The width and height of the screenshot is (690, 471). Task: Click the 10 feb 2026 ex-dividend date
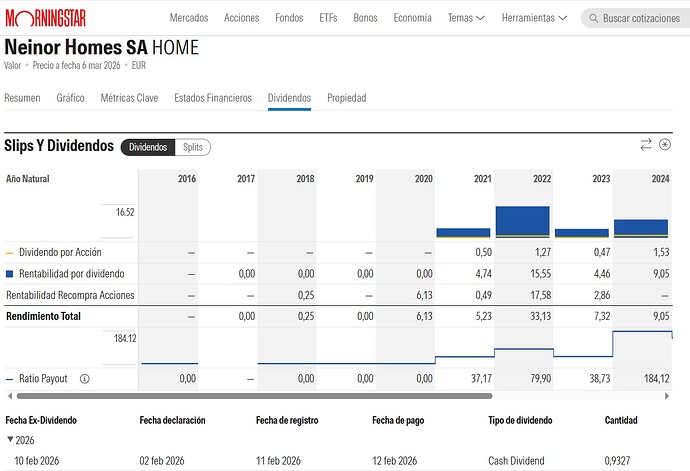pos(37,461)
